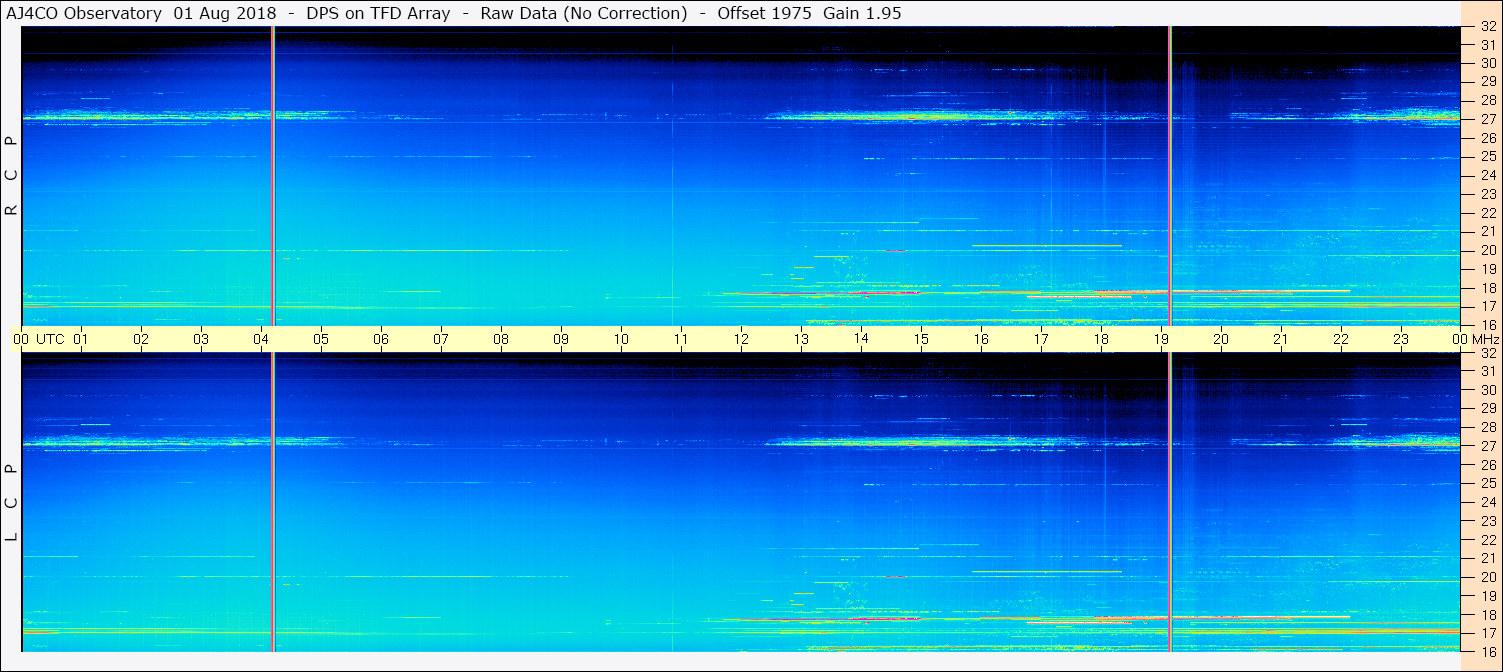Screen dimensions: 1503x672
Task: Click 23 MHz label on RCP frequency scale
Action: point(1487,194)
